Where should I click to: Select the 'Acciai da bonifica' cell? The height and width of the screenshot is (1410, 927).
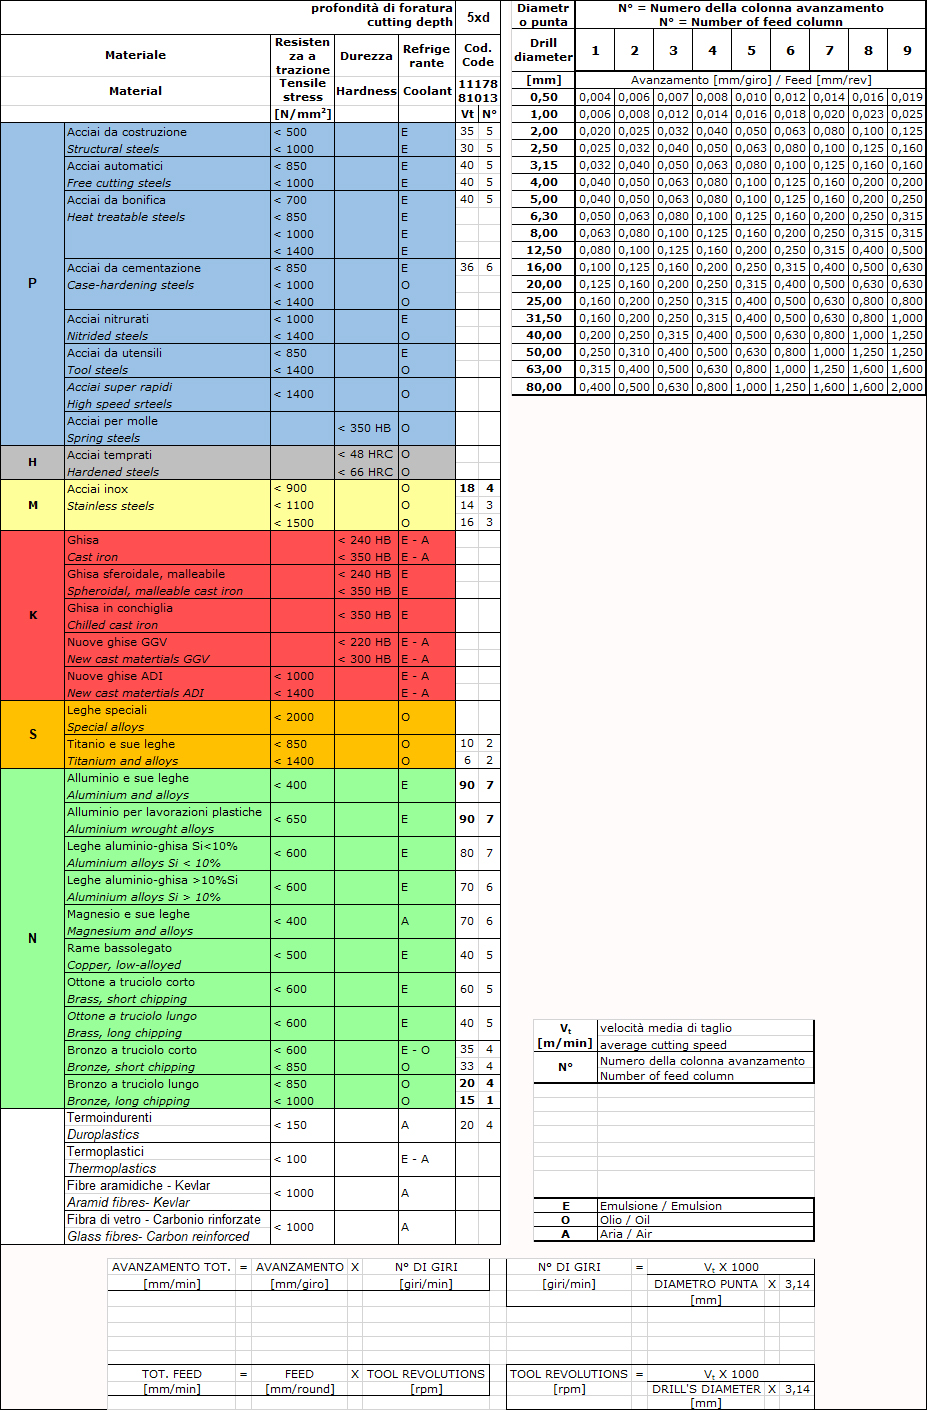pos(168,200)
